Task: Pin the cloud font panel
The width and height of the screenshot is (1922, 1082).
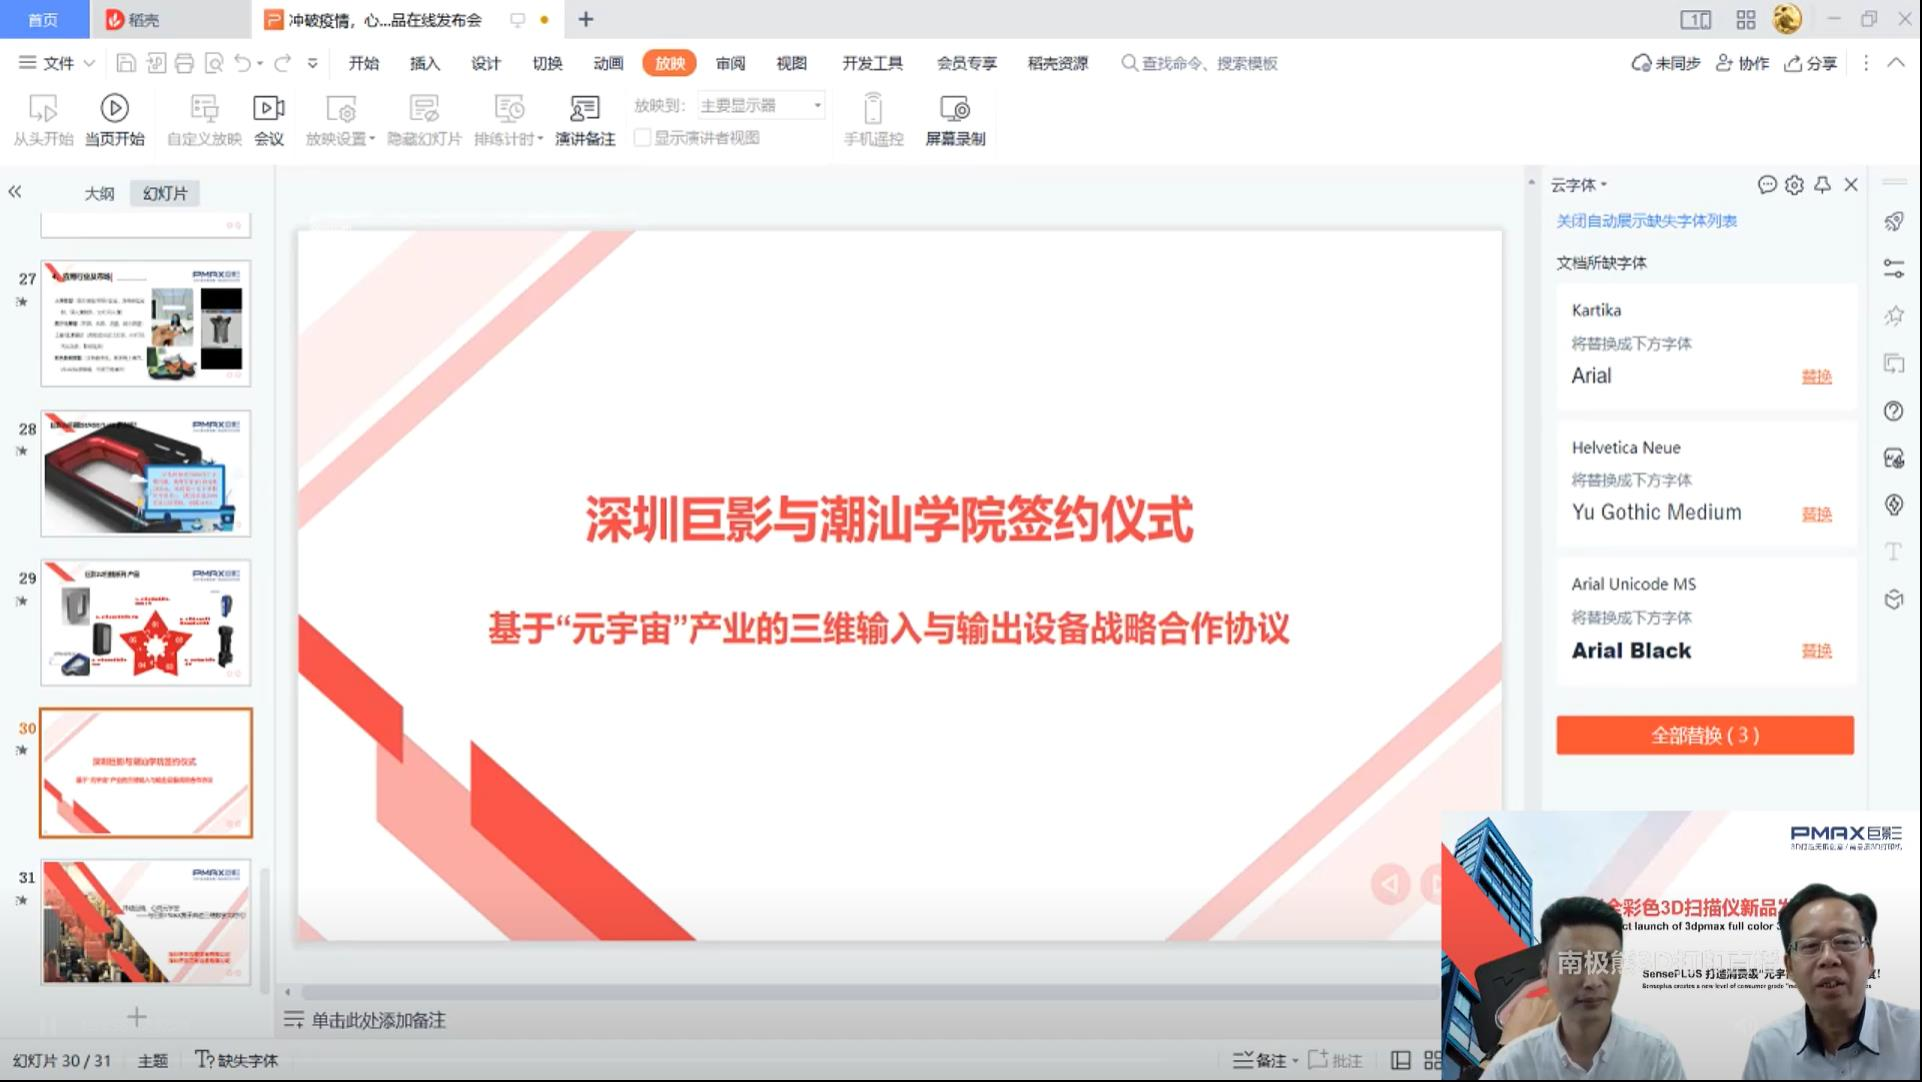Action: point(1822,185)
